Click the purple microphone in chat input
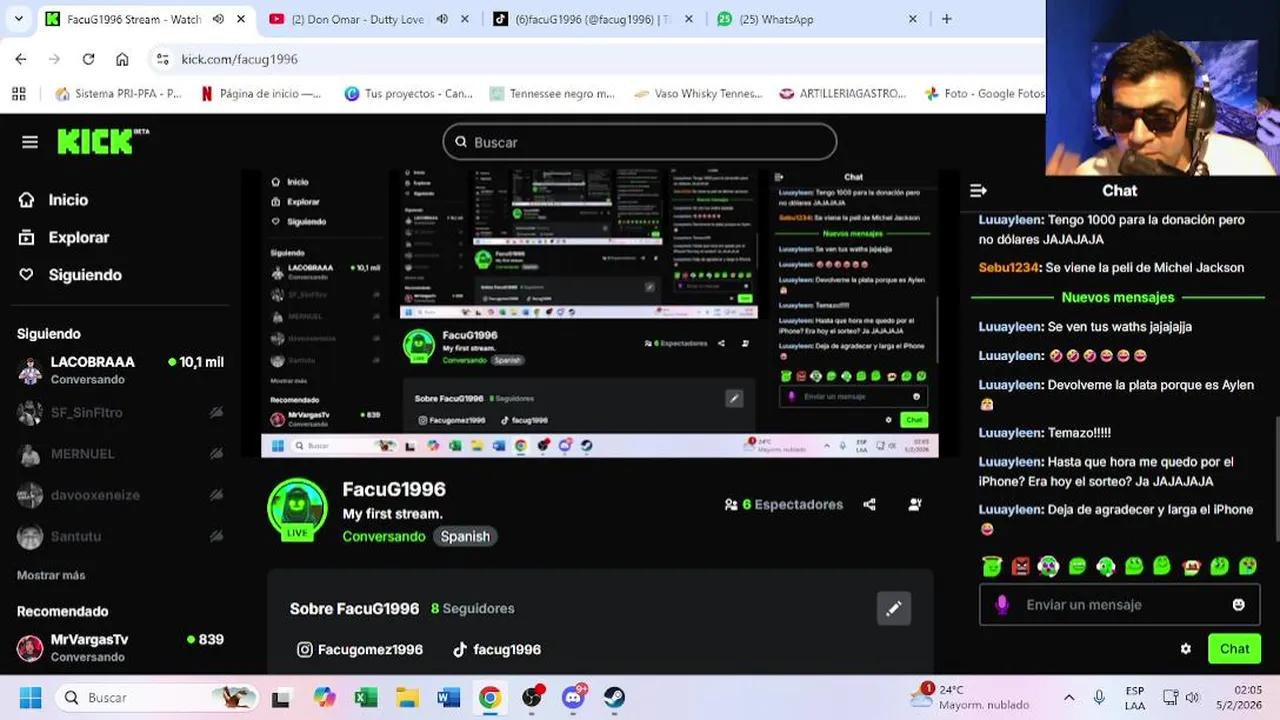This screenshot has width=1280, height=720. click(x=1002, y=605)
